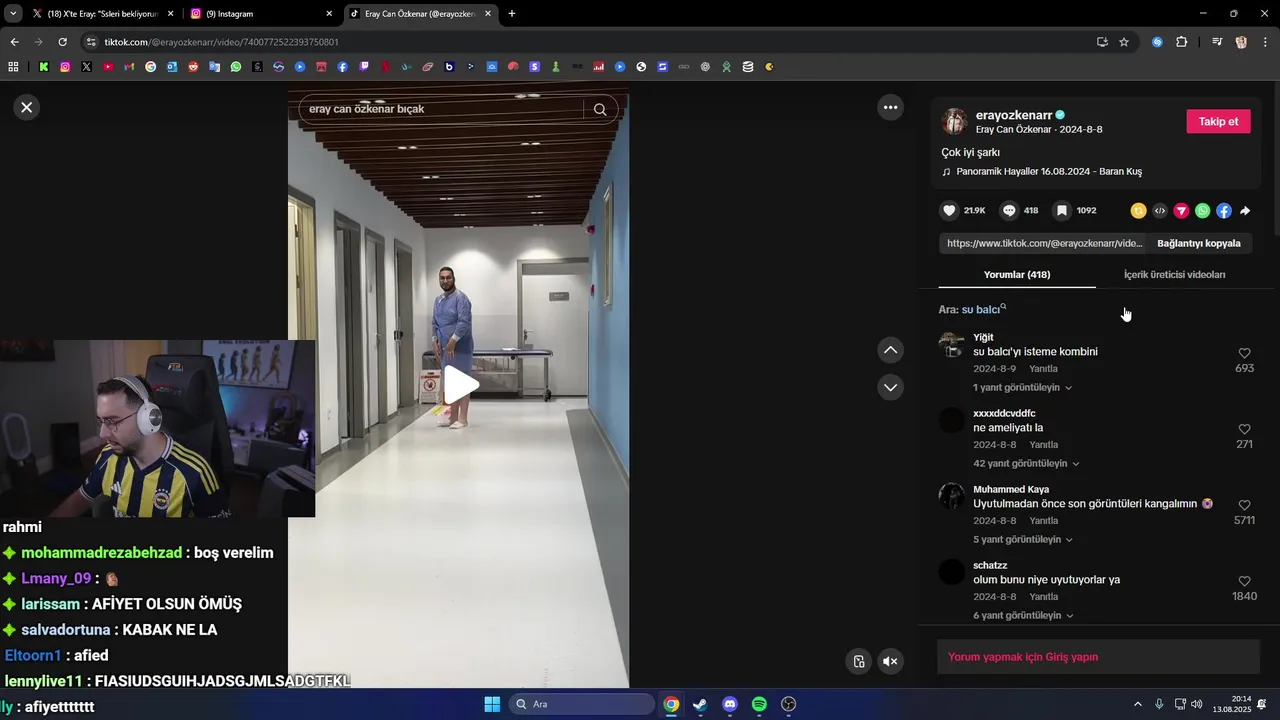1280x720 pixels.
Task: Save video with the bookmark icon
Action: tap(1062, 211)
